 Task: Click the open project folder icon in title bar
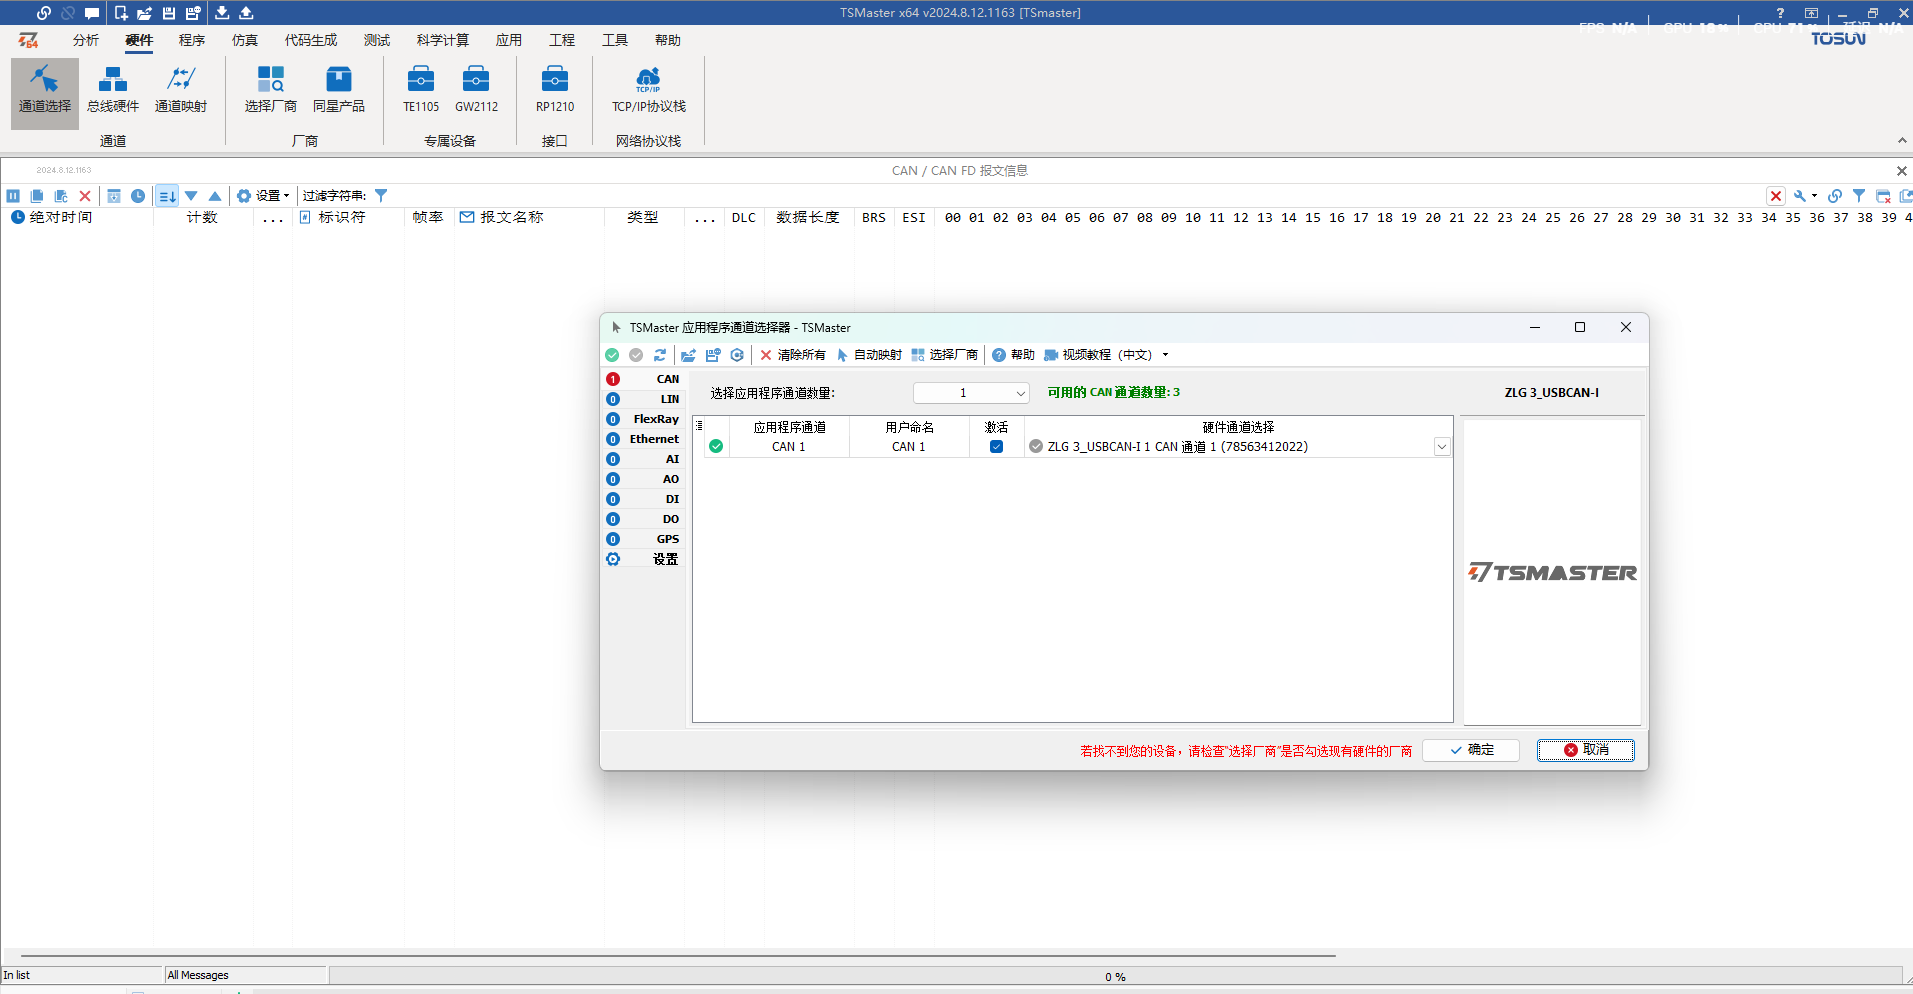(145, 13)
